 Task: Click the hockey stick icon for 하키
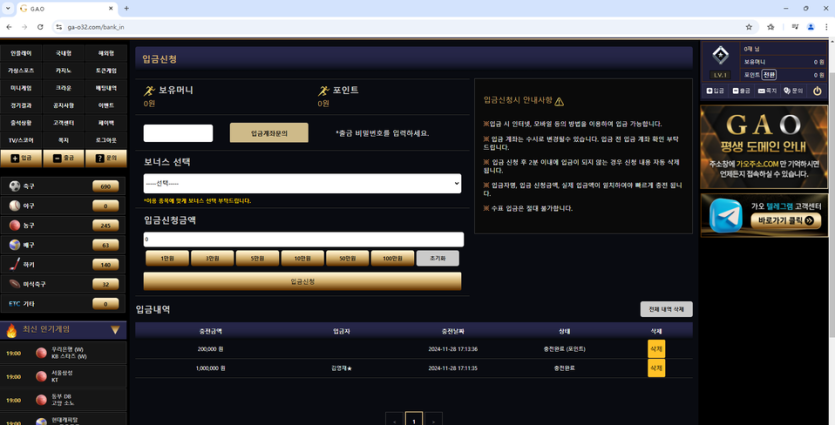click(x=14, y=264)
